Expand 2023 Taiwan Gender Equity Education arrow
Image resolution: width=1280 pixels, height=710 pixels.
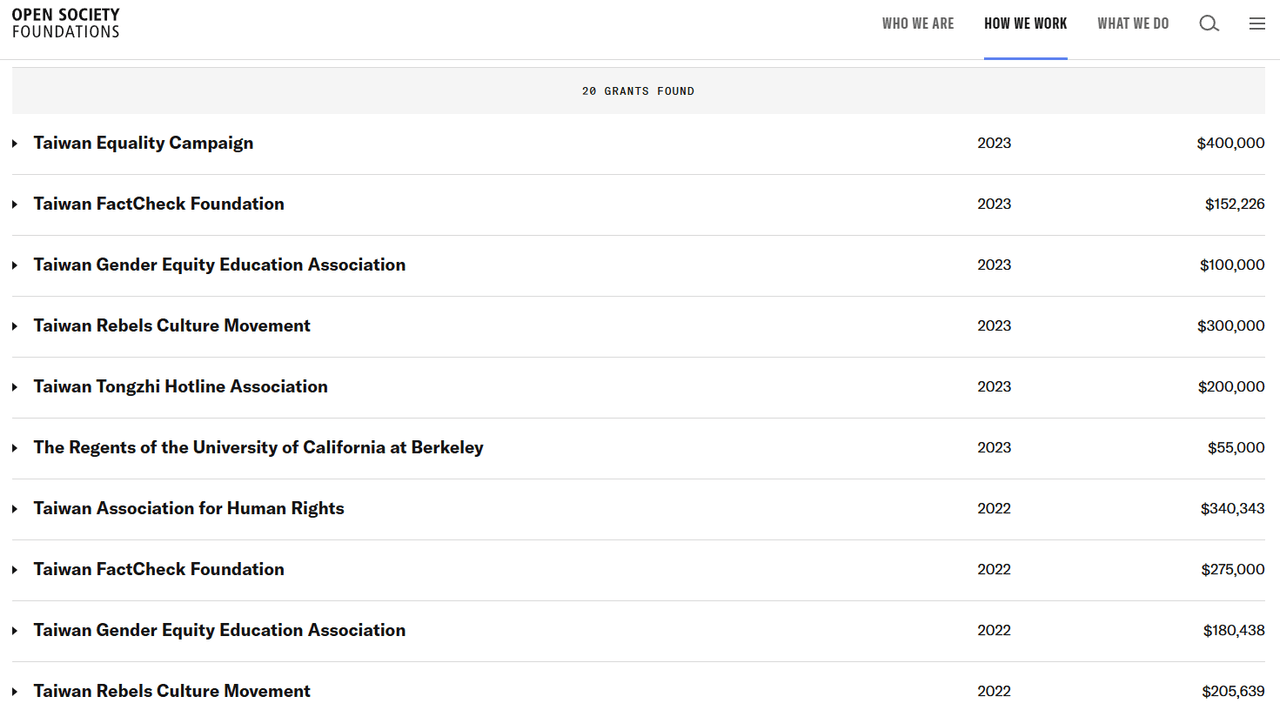coord(15,266)
